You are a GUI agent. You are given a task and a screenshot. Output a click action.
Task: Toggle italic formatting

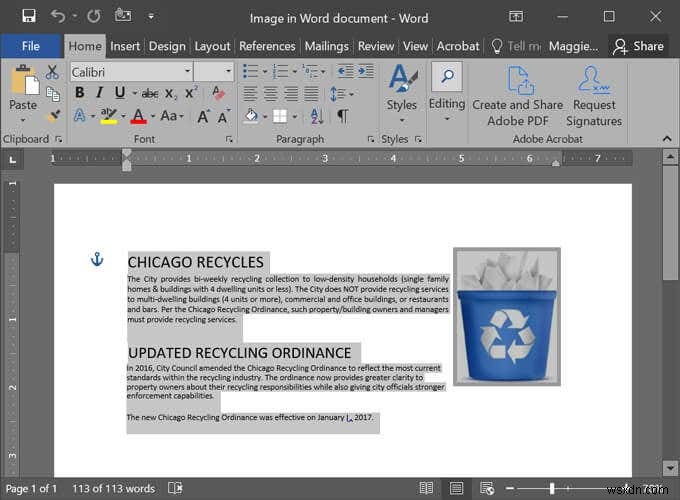click(100, 94)
